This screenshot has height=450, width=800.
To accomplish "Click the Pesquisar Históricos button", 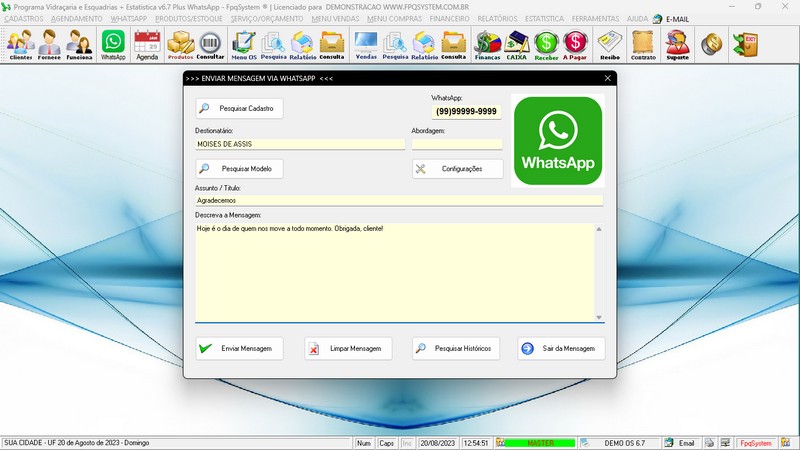I will point(456,348).
